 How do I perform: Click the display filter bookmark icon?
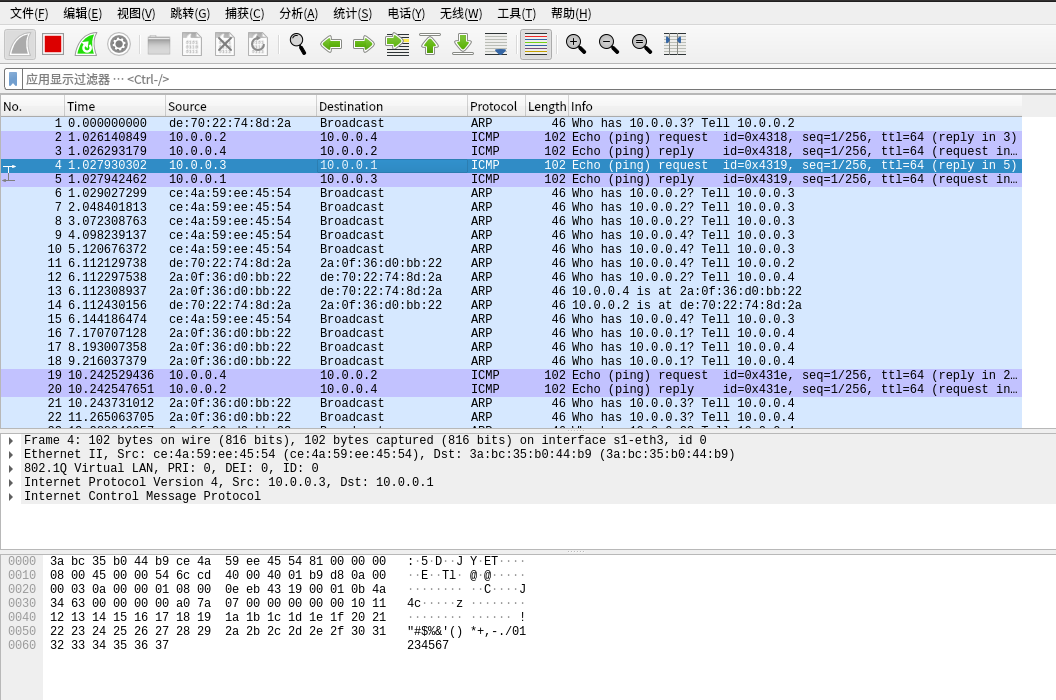pos(13,79)
